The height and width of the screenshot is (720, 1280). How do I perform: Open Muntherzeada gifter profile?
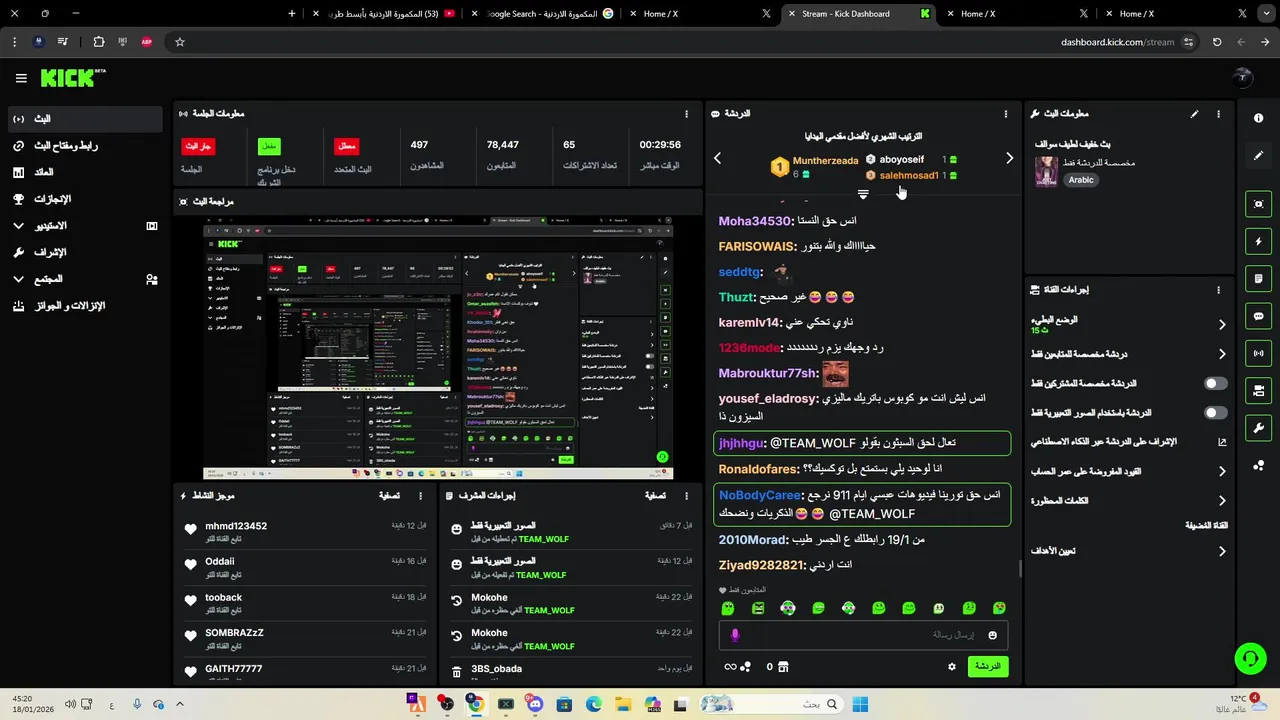coord(825,160)
